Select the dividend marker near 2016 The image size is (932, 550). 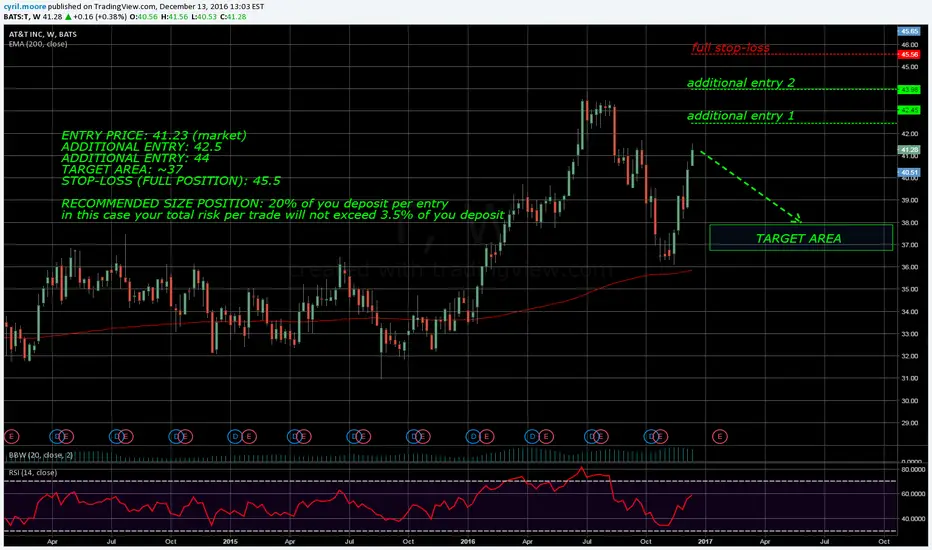pyautogui.click(x=473, y=436)
